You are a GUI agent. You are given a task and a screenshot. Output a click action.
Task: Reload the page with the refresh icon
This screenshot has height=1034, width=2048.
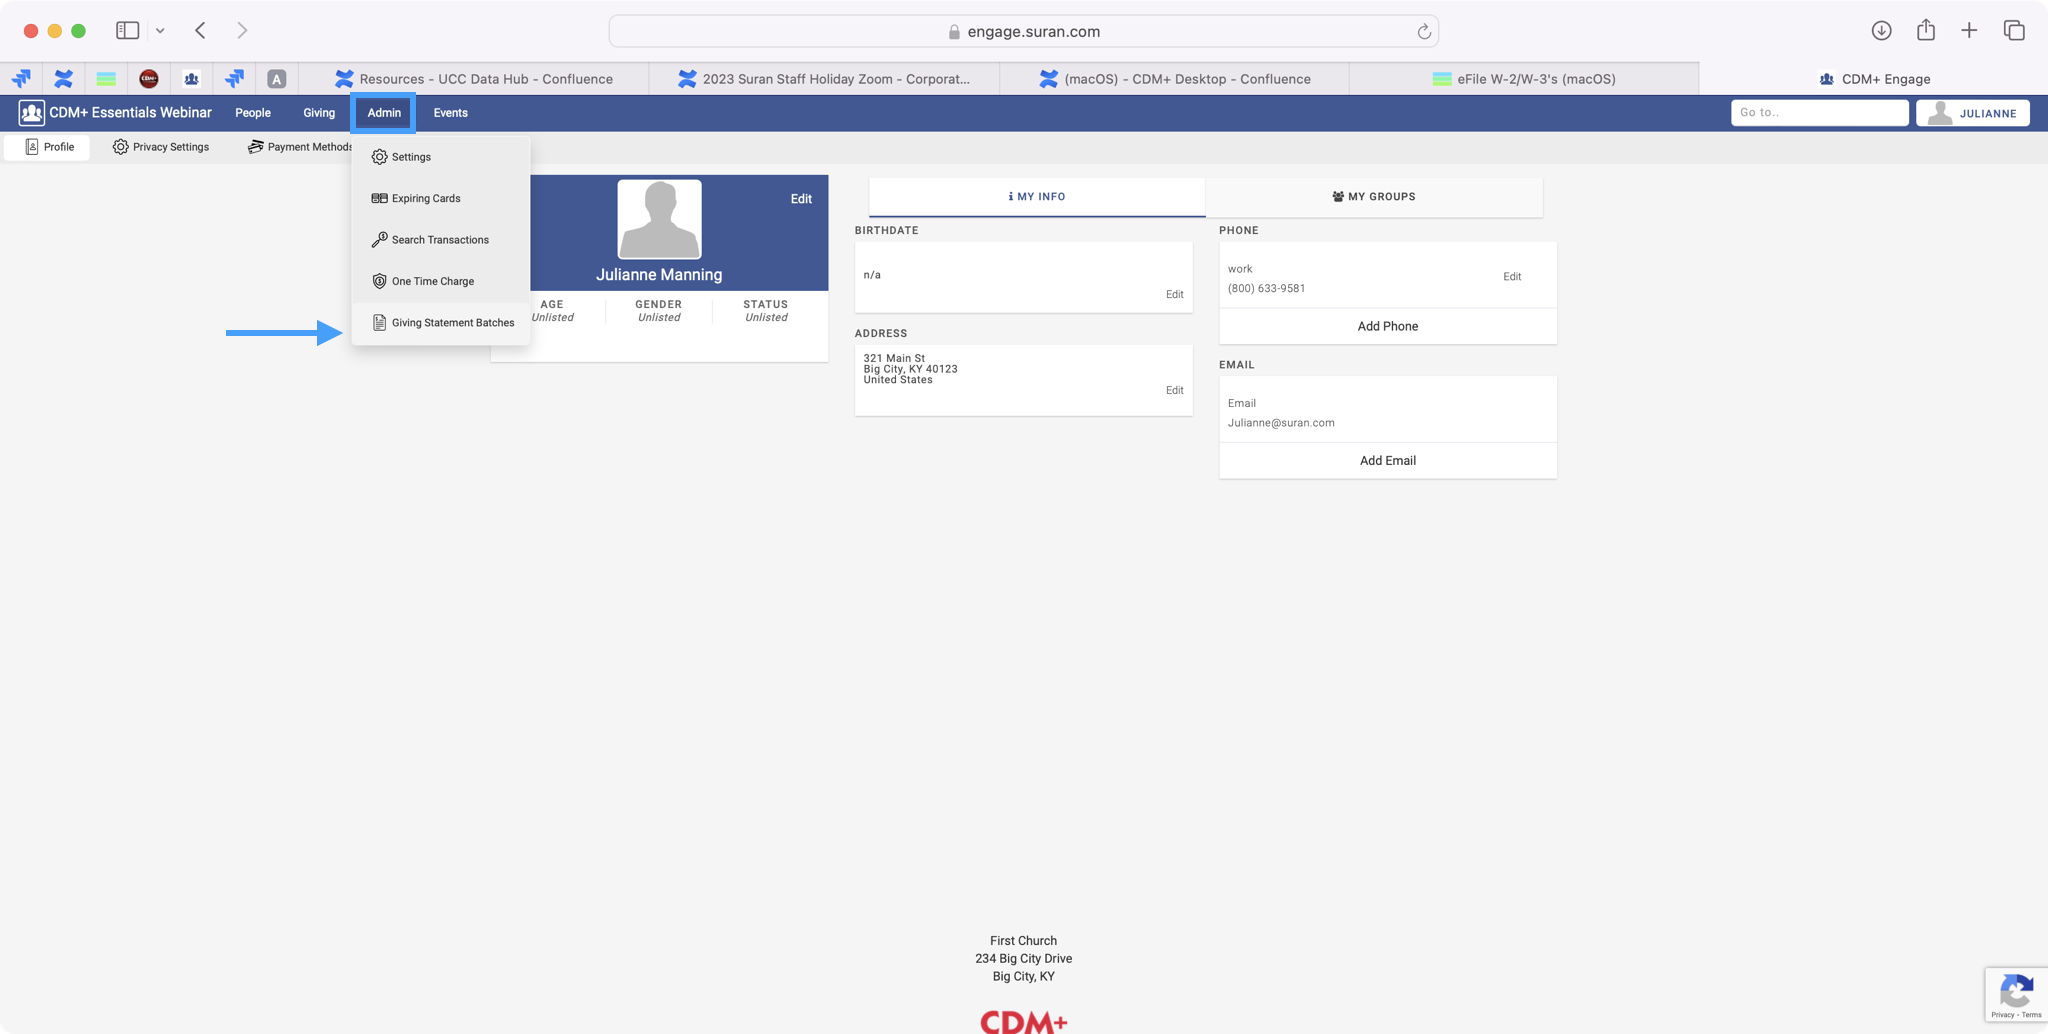click(x=1423, y=32)
